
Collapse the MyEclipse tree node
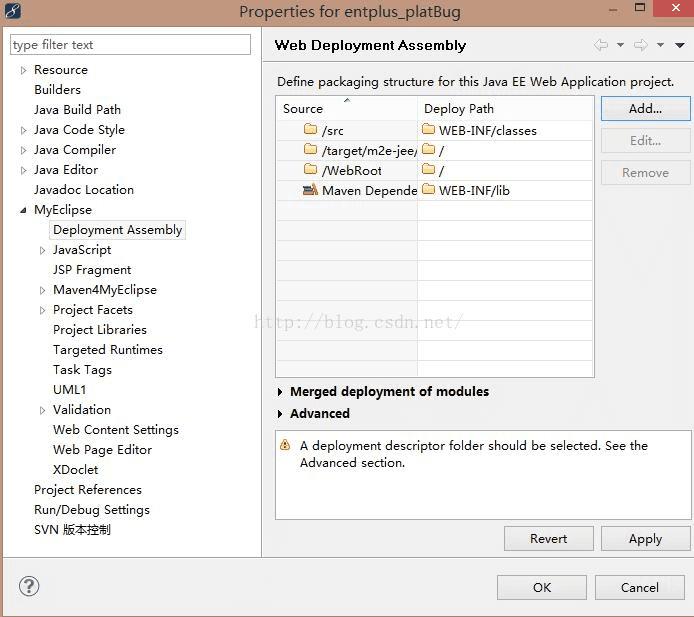pos(24,210)
